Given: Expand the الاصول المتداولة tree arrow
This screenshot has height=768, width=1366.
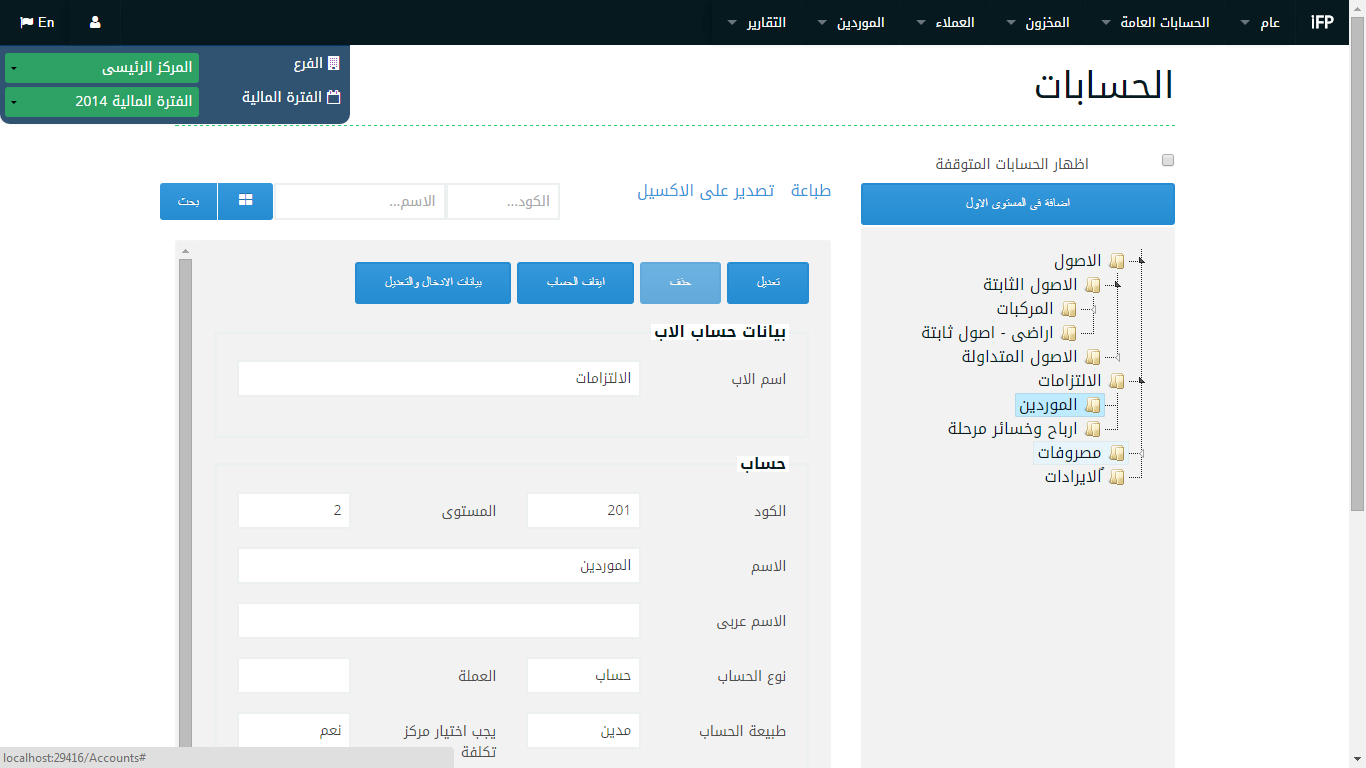Looking at the screenshot, I should click(x=1117, y=358).
